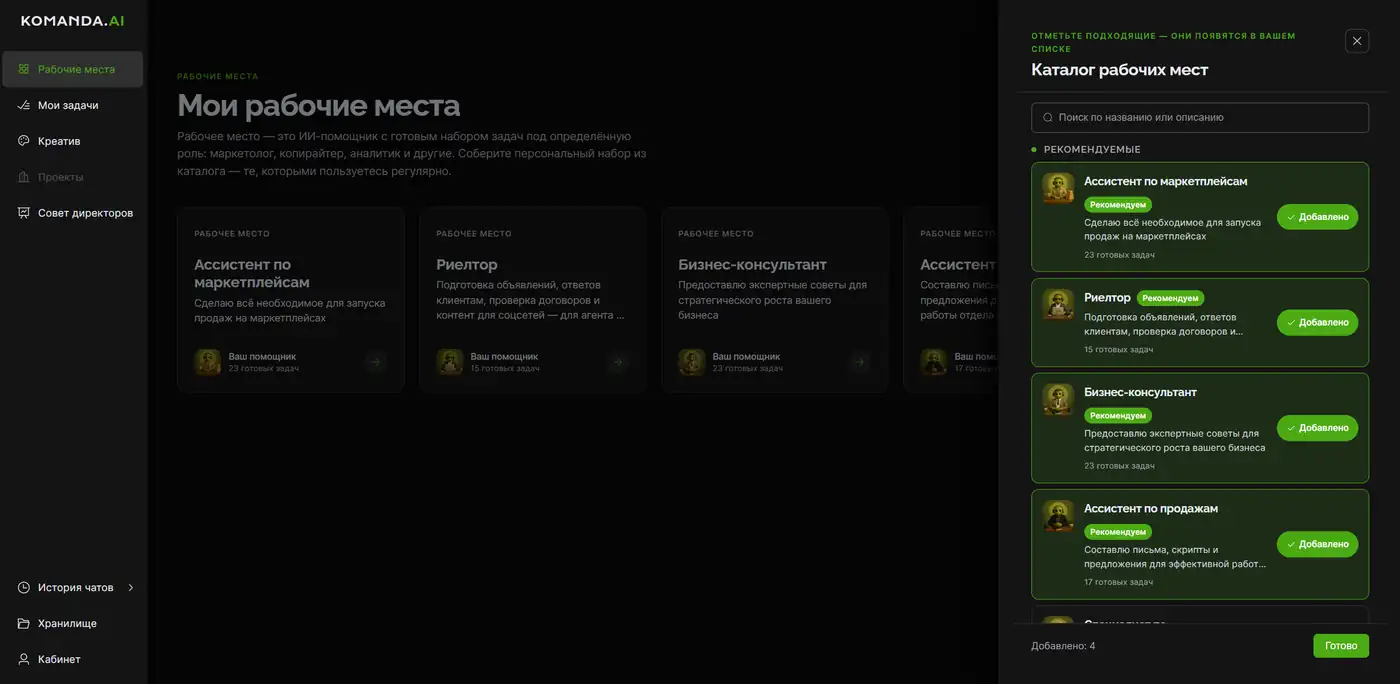This screenshot has width=1400, height=684.
Task: Click the Рабочие места grid icon
Action: (x=24, y=69)
